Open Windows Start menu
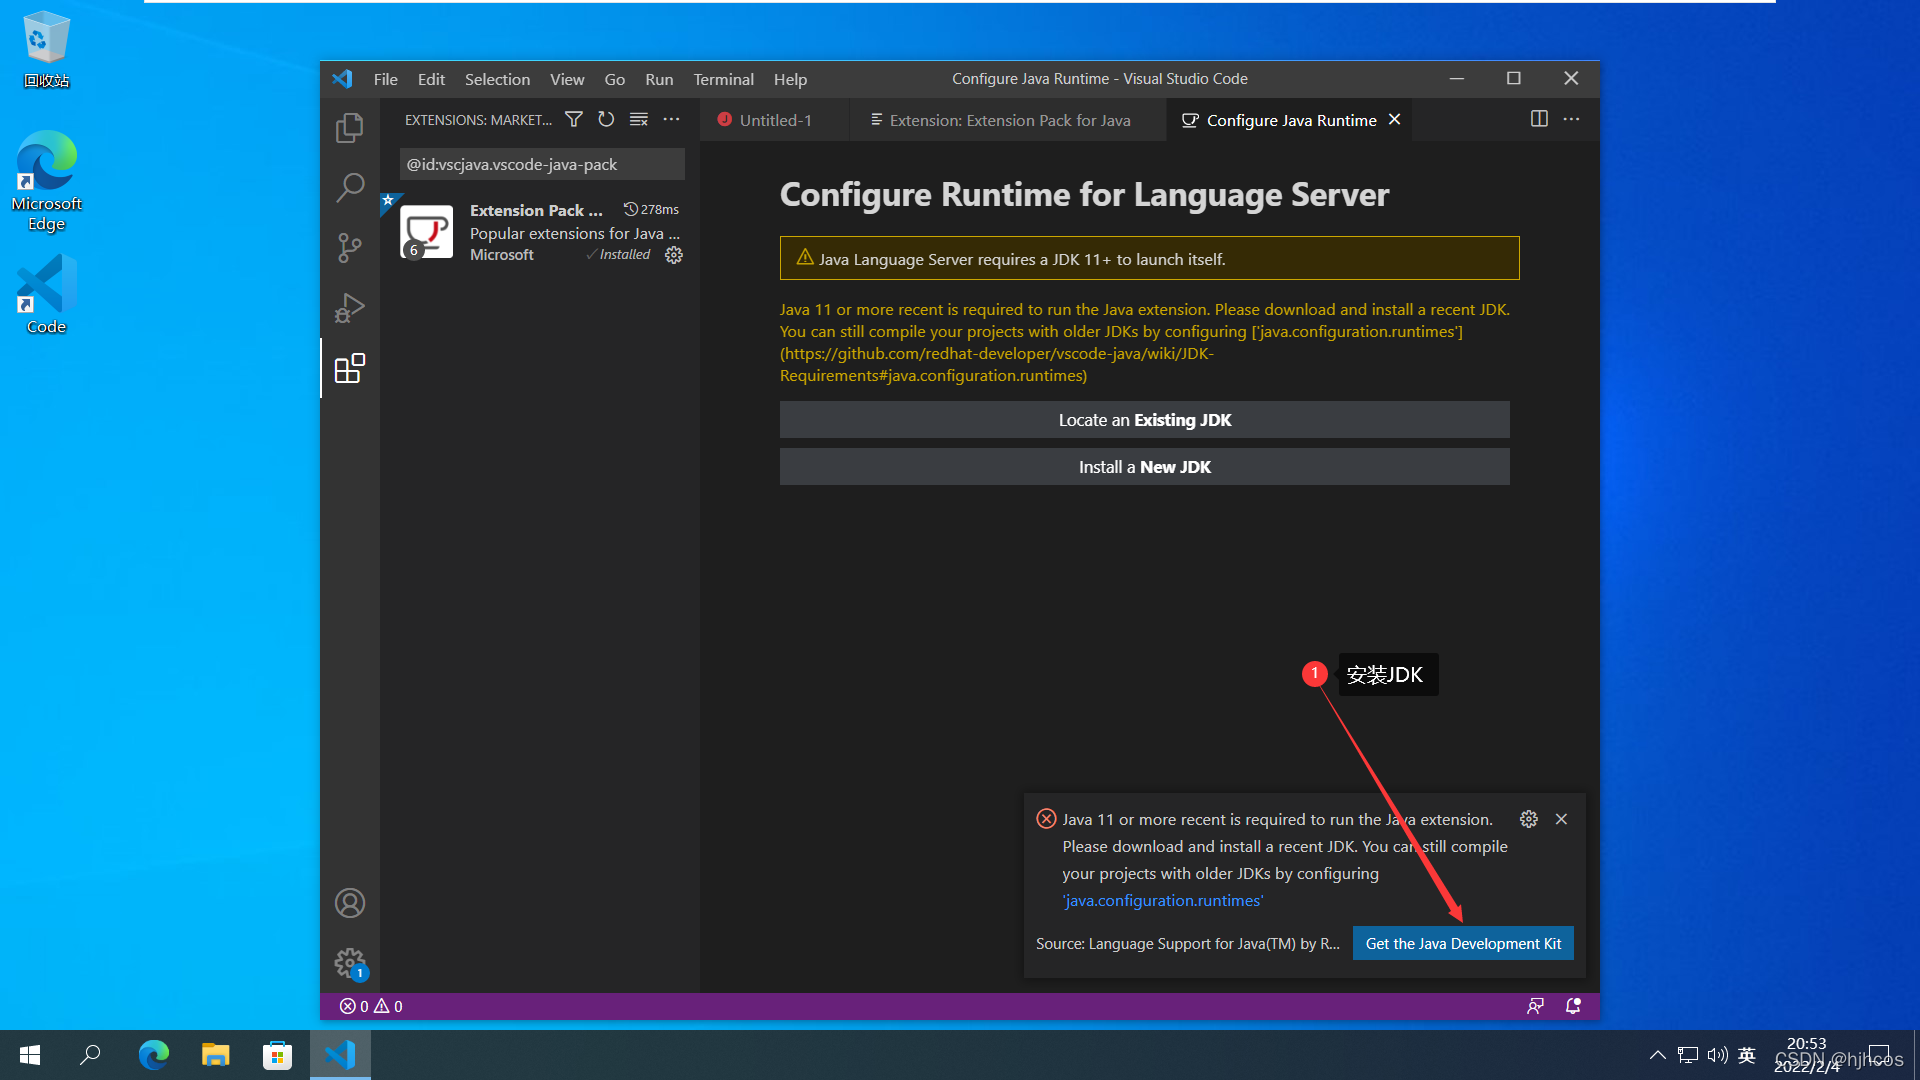The image size is (1920, 1080). 30,1055
